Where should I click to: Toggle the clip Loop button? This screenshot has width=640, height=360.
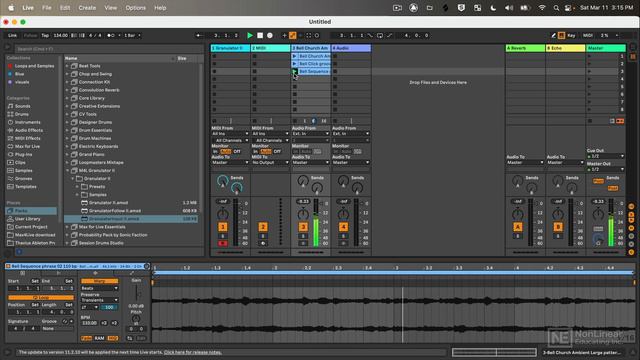pos(41,298)
